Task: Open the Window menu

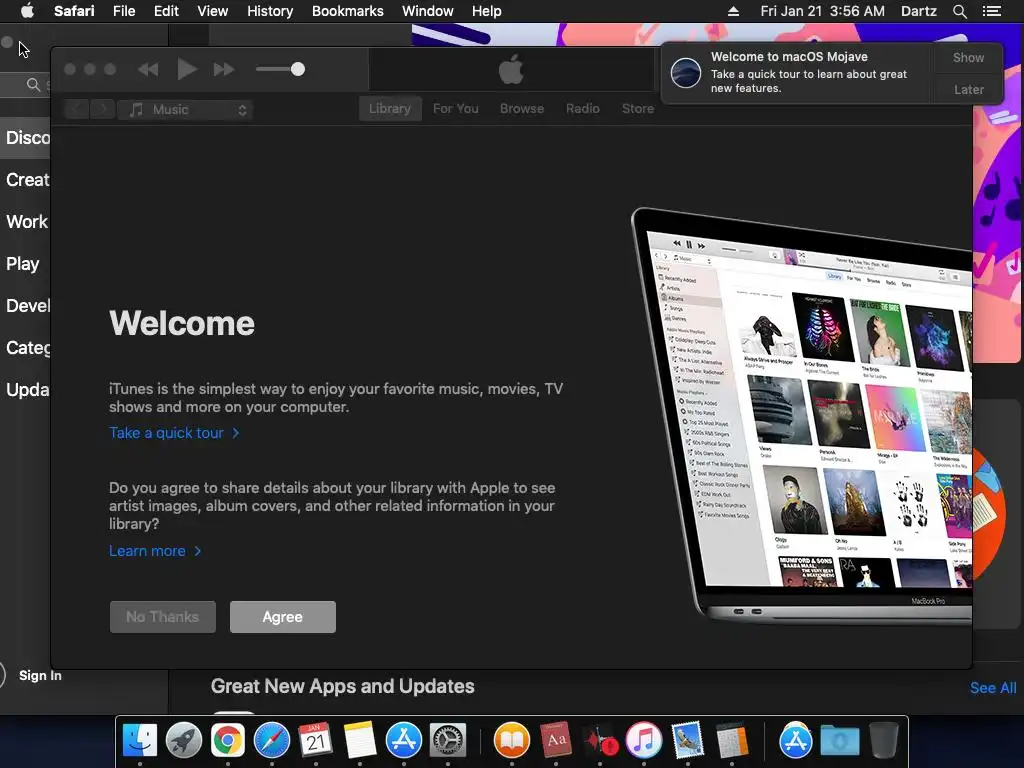Action: pos(428,11)
